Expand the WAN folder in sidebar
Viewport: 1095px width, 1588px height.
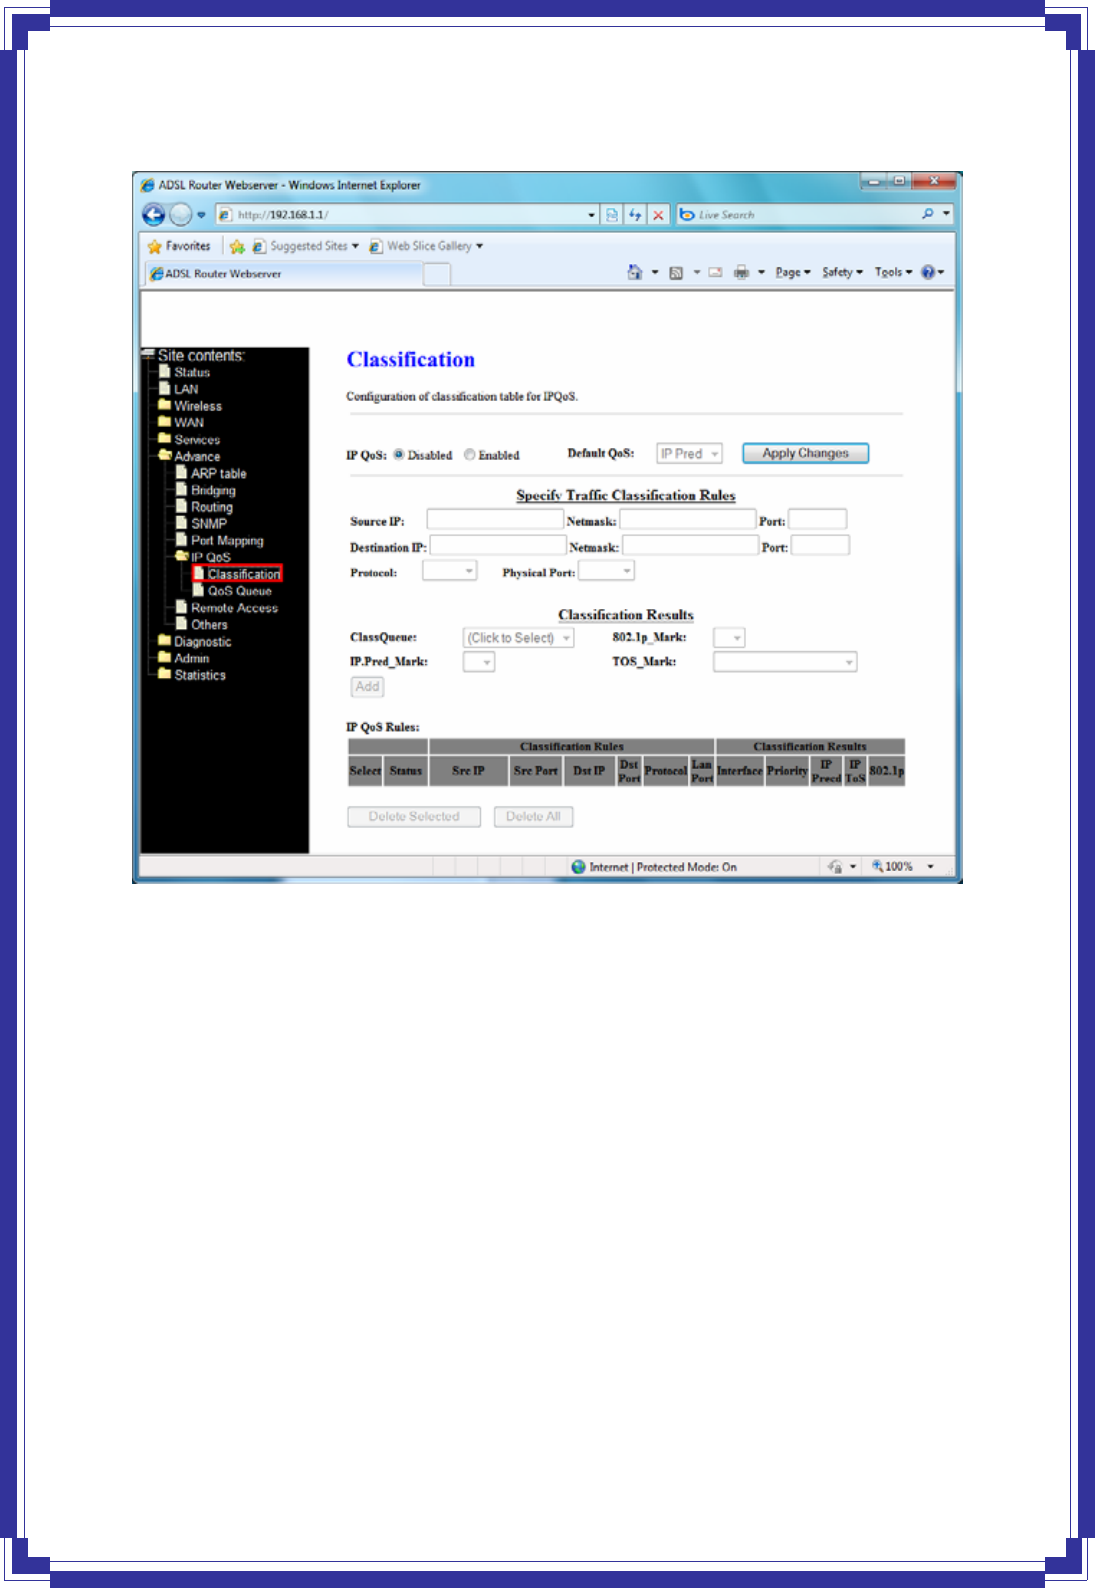tap(164, 422)
